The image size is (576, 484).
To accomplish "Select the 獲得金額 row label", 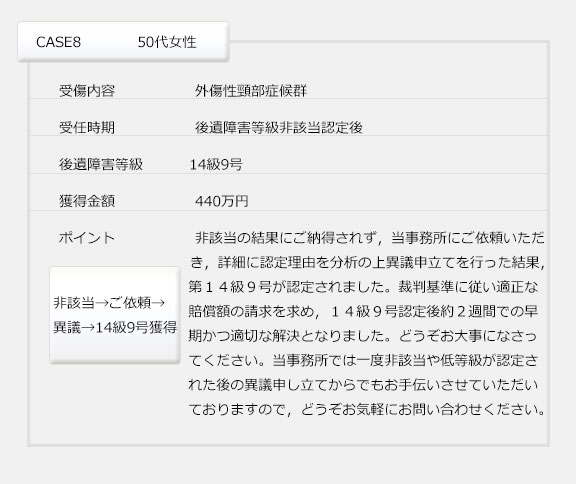I will [87, 201].
